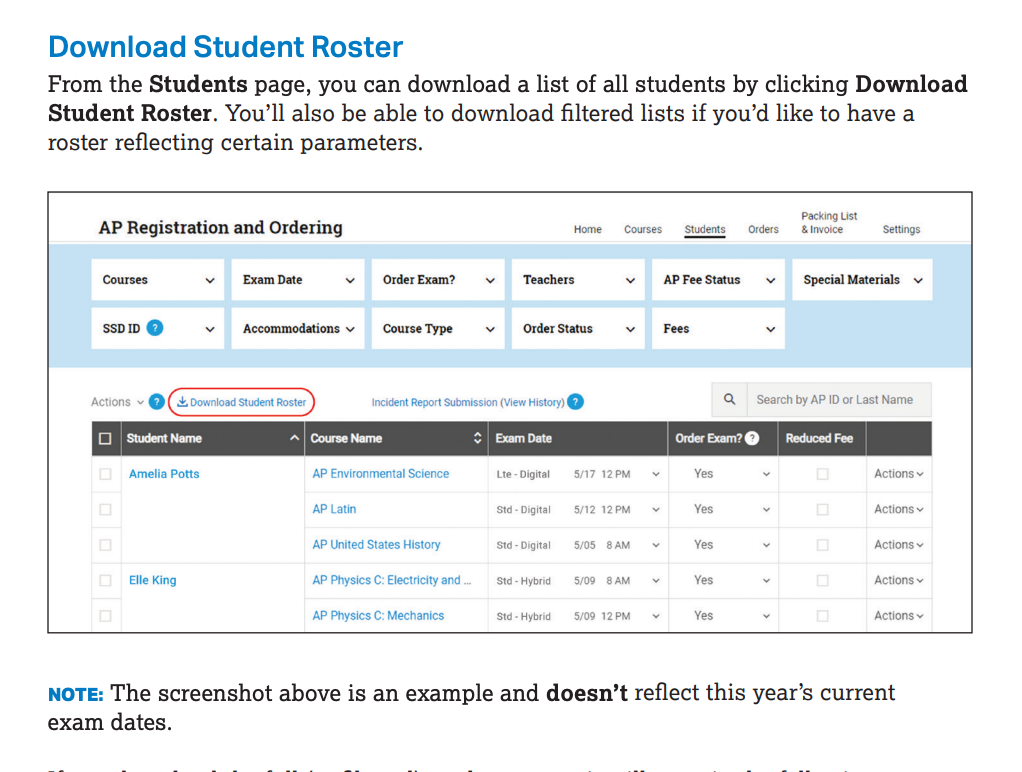The image size is (1022, 772).
Task: Click the help icon after Incident Report Submission
Action: (575, 402)
